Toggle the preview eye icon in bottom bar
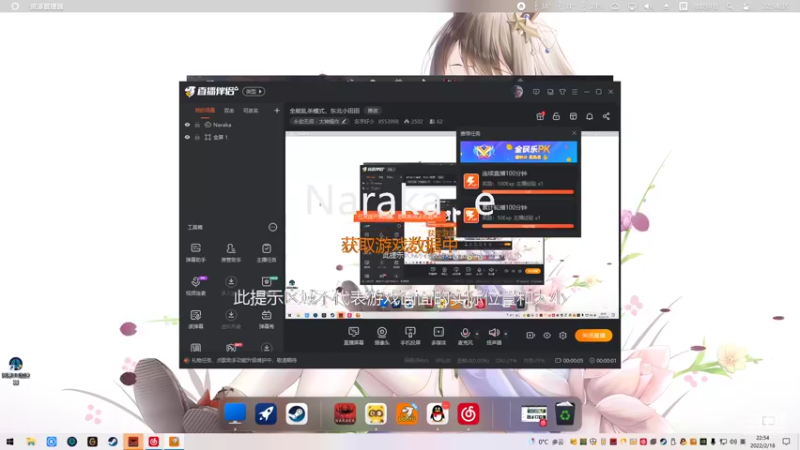Screen dimensions: 800x450 (546, 335)
